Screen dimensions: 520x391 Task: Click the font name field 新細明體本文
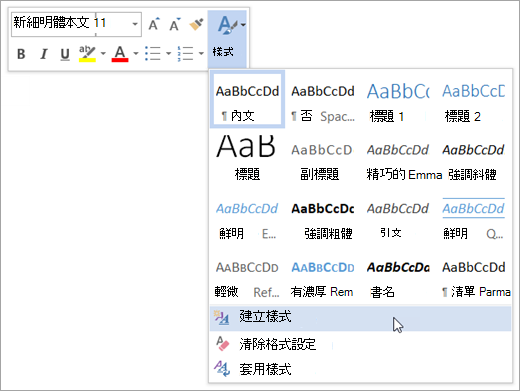51,23
